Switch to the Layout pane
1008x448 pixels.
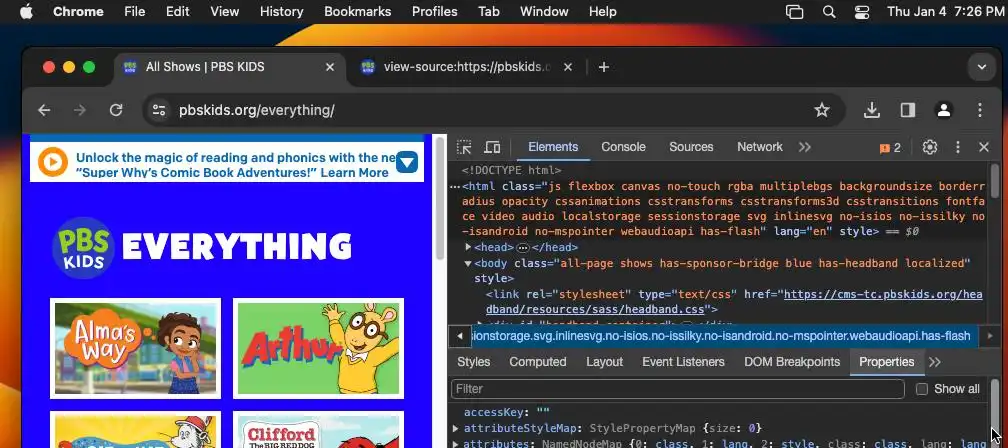(604, 362)
